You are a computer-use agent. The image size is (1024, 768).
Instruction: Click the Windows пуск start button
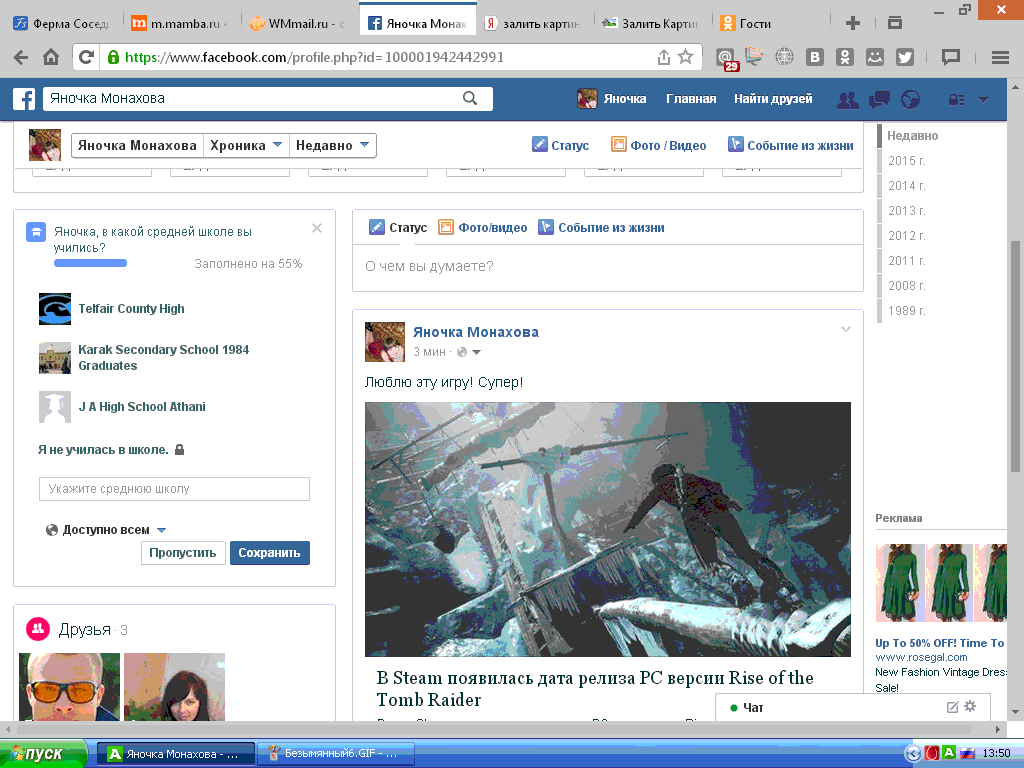pyautogui.click(x=43, y=754)
